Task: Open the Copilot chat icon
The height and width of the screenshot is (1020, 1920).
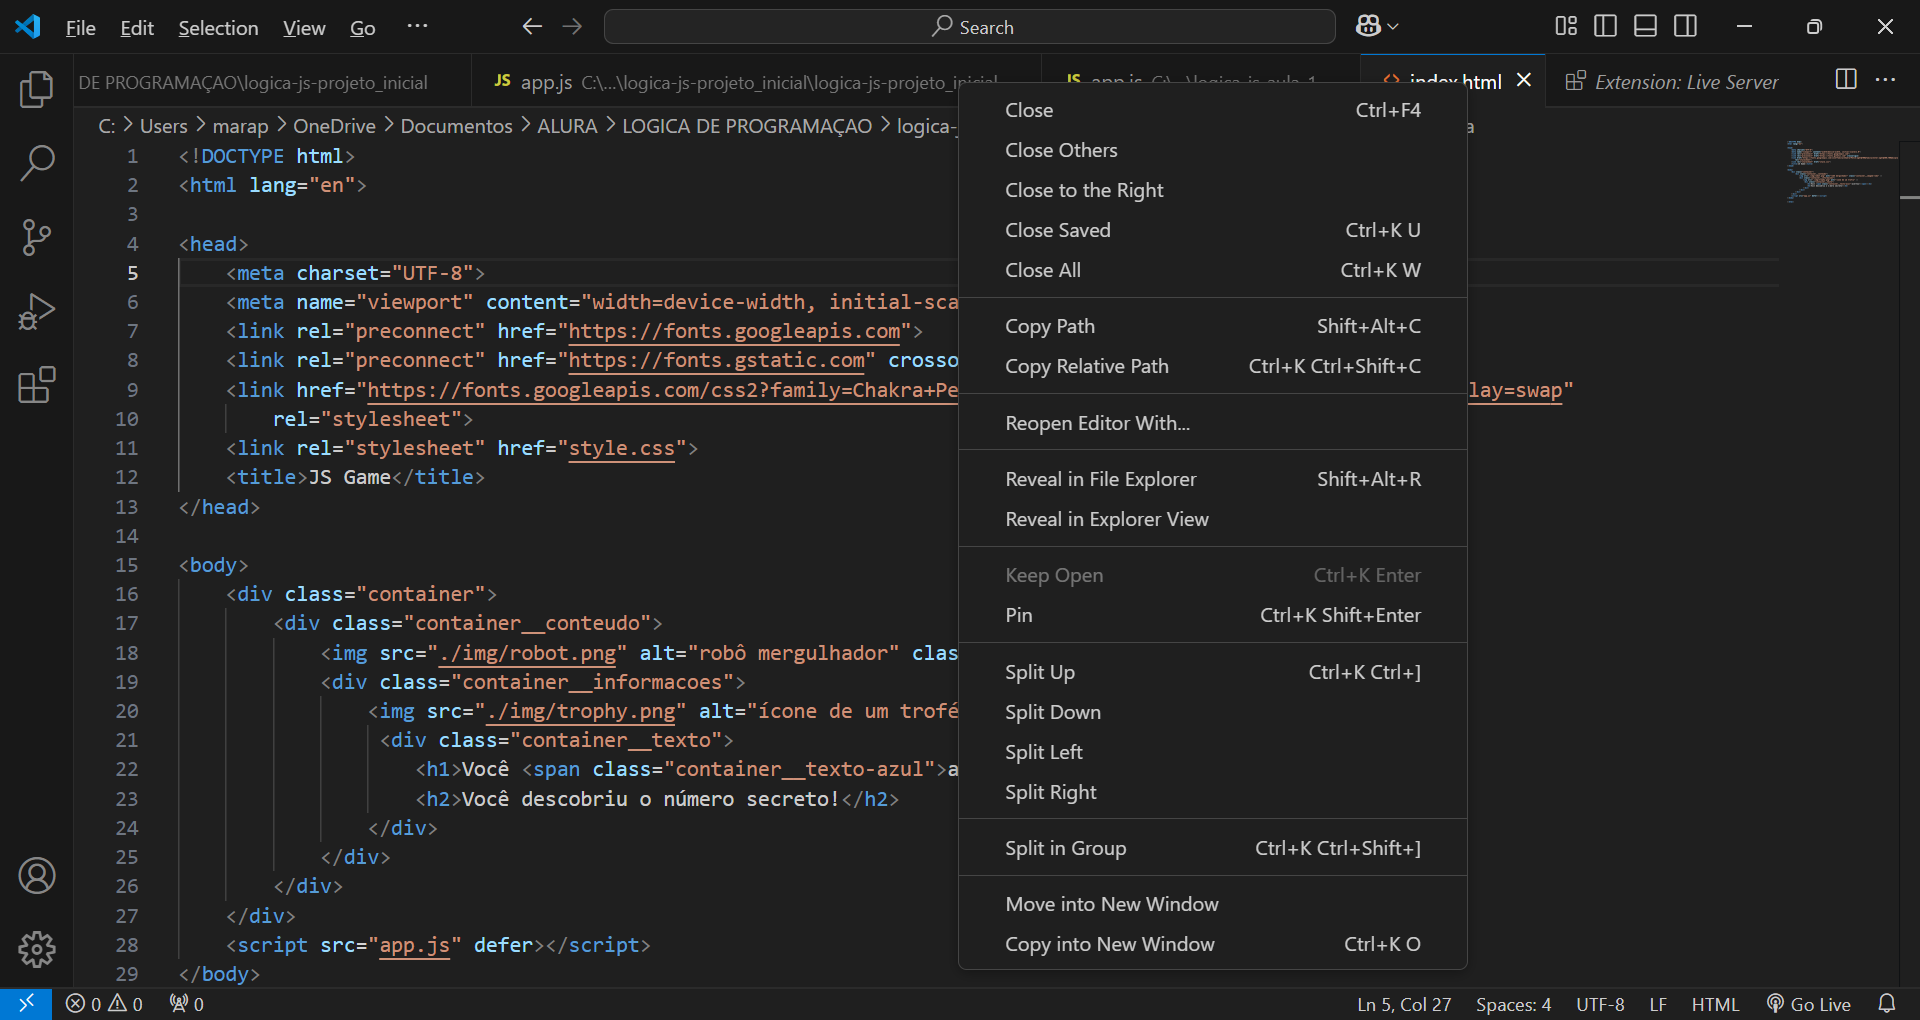Action: [x=1368, y=27]
